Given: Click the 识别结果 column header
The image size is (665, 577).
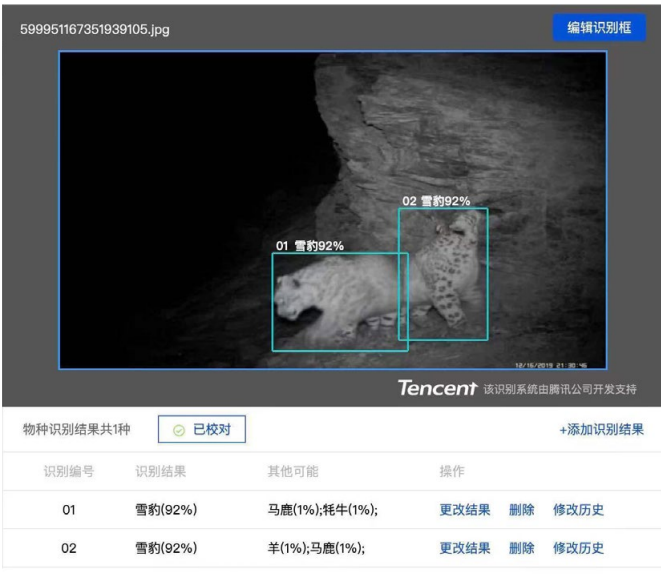Looking at the screenshot, I should 160,471.
